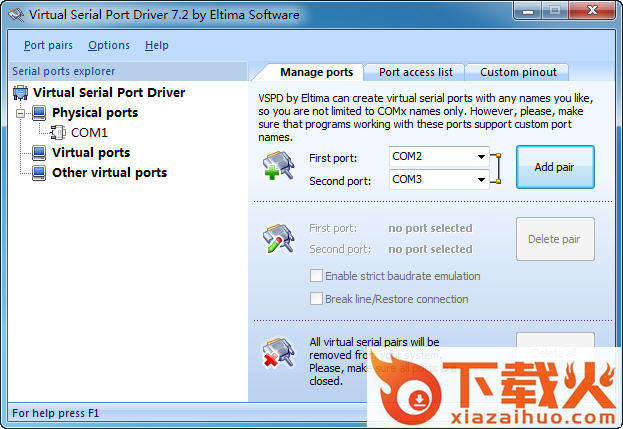This screenshot has height=429, width=623.
Task: Select the Physical ports tree item
Action: (x=95, y=113)
